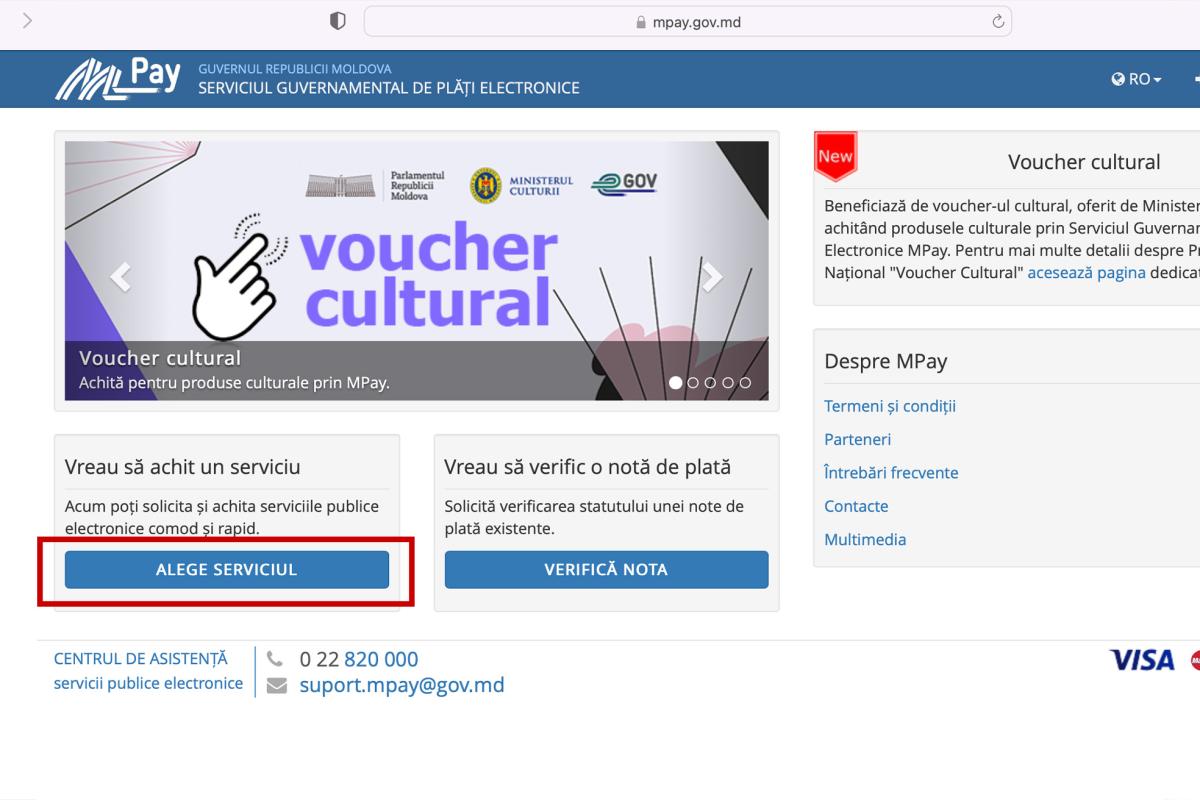Select the second carousel indicator dot

point(693,382)
